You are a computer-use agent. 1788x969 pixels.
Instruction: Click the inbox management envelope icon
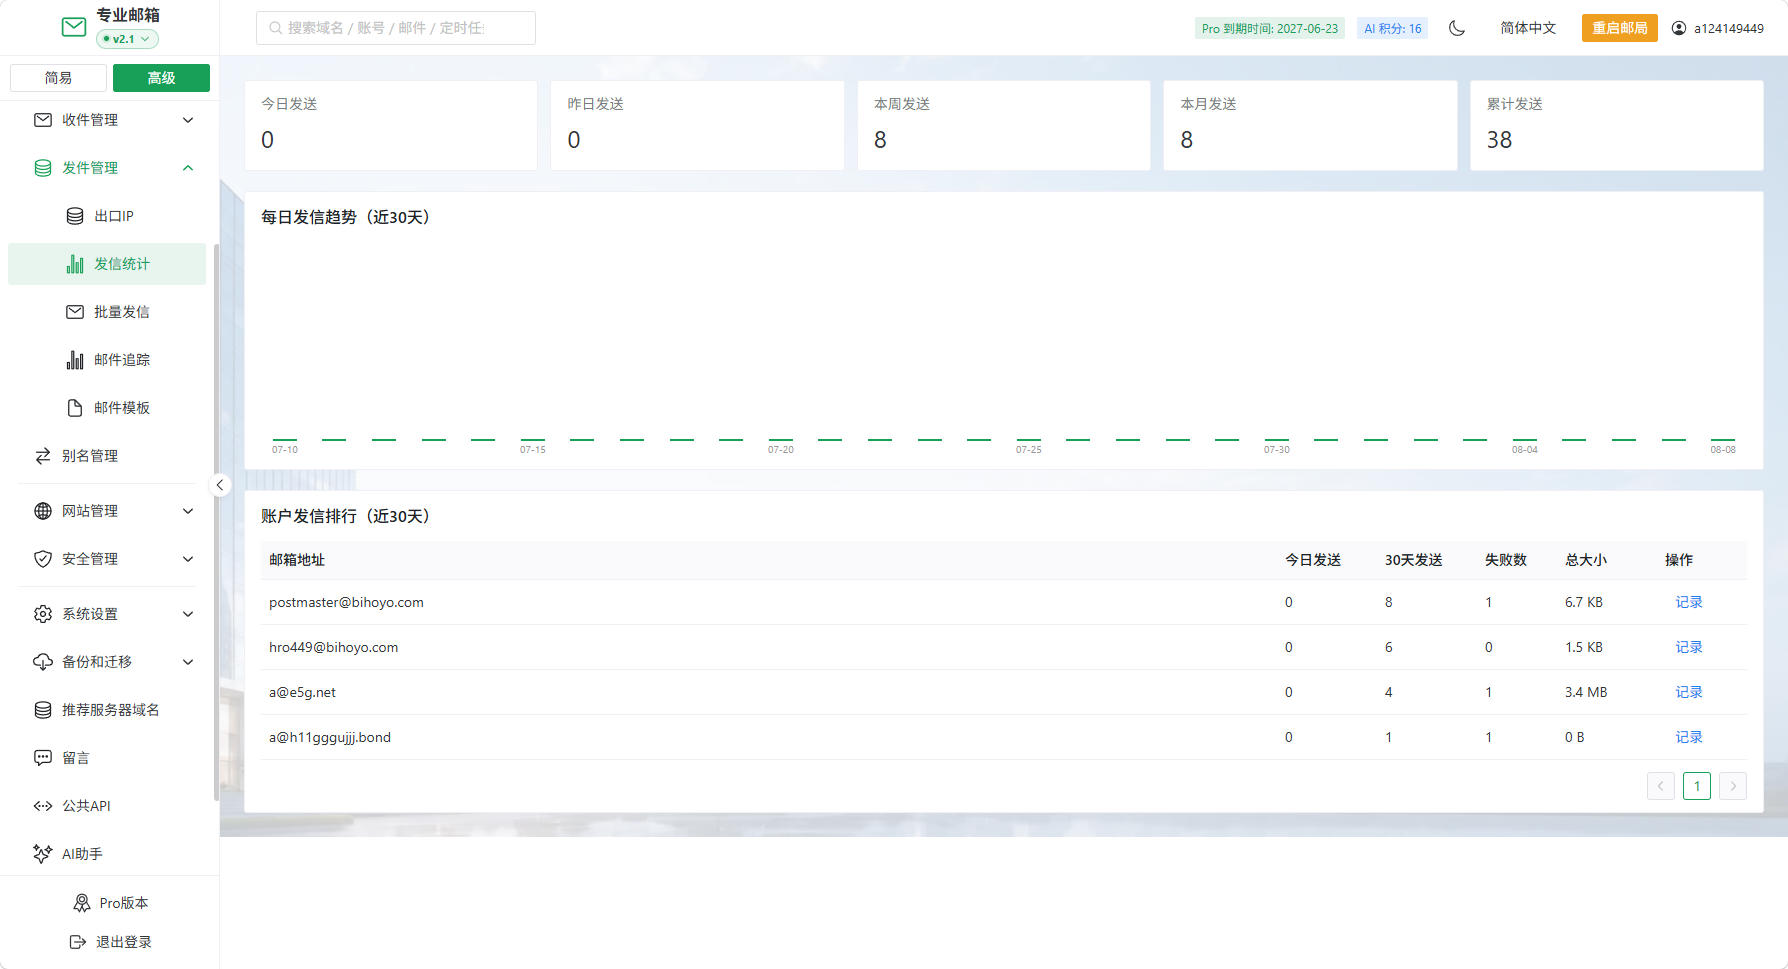click(x=43, y=120)
